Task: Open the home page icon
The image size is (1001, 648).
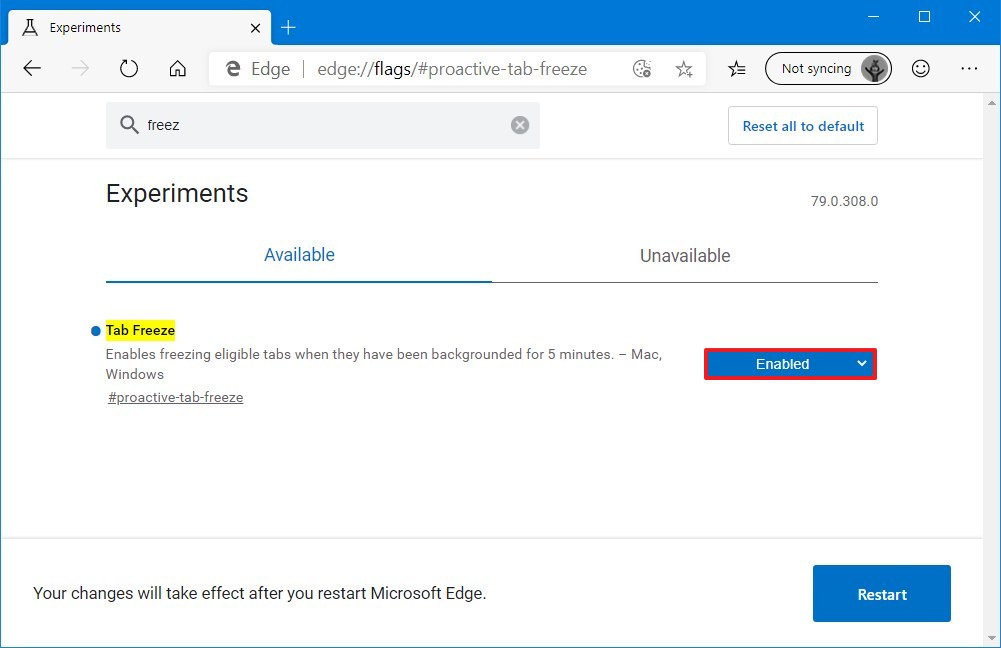Action: (177, 68)
